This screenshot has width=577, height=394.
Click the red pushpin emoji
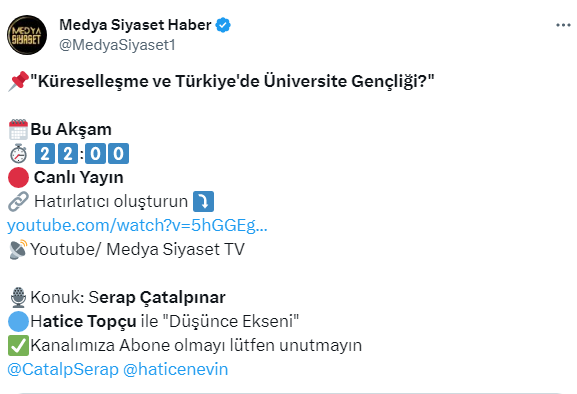(x=18, y=81)
